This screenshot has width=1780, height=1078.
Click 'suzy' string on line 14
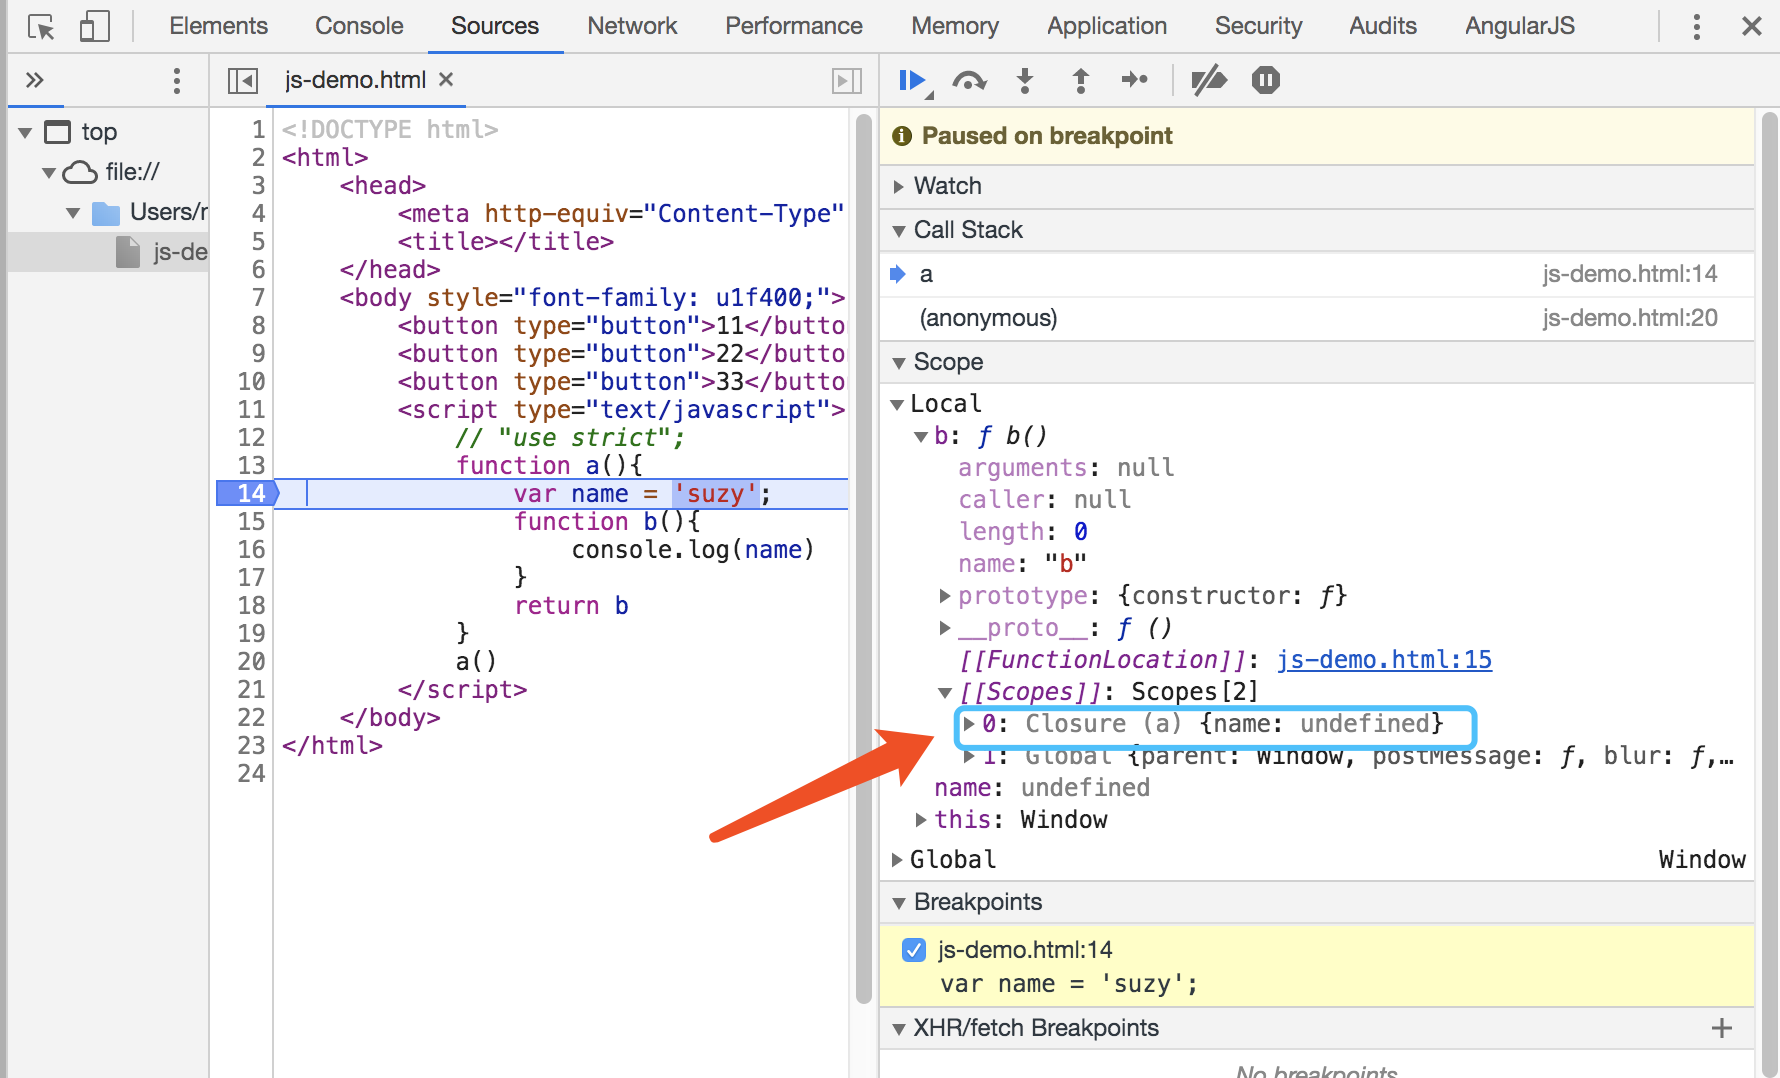coord(715,494)
